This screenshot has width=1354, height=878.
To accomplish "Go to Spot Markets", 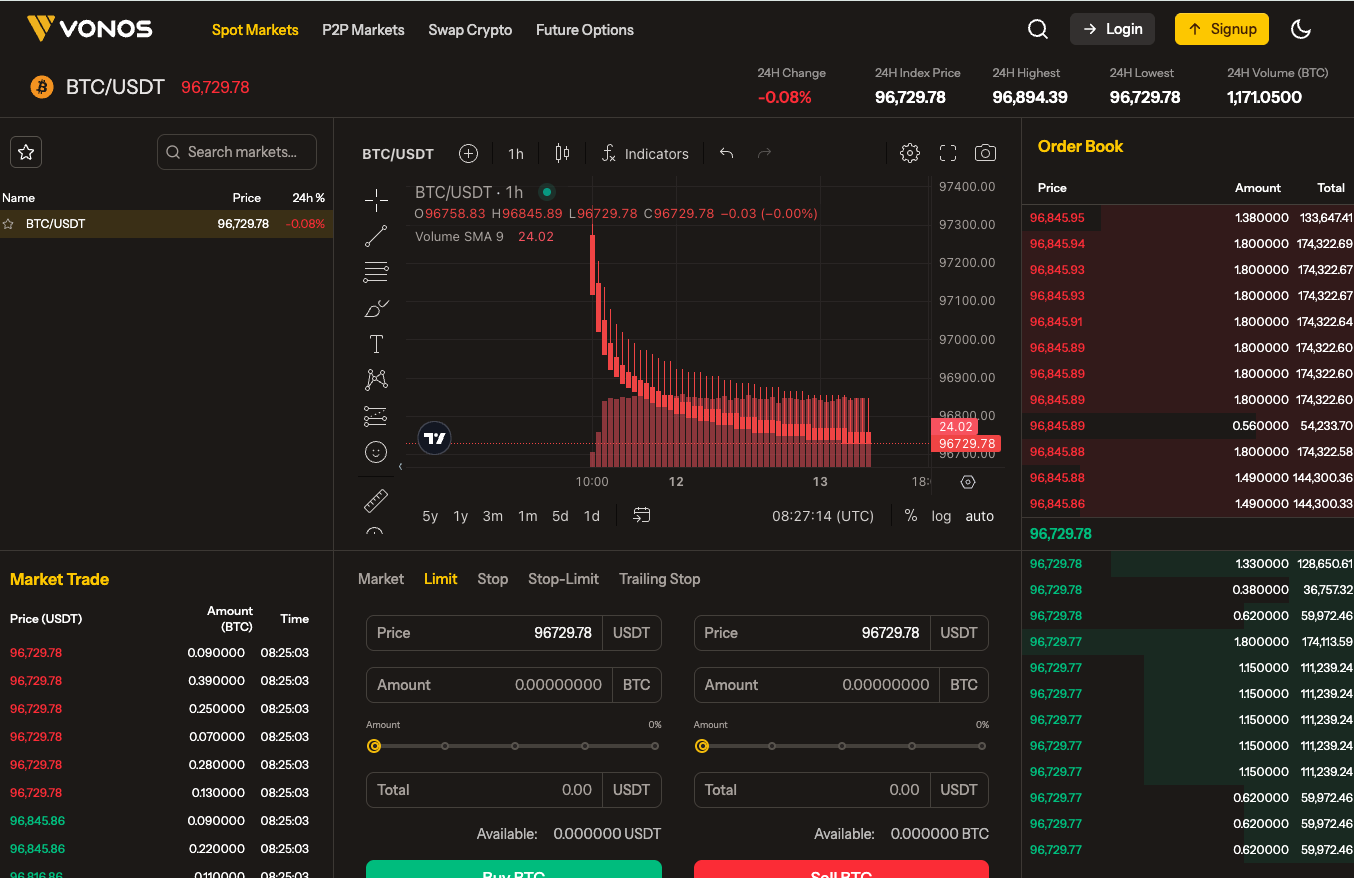I will pos(255,30).
